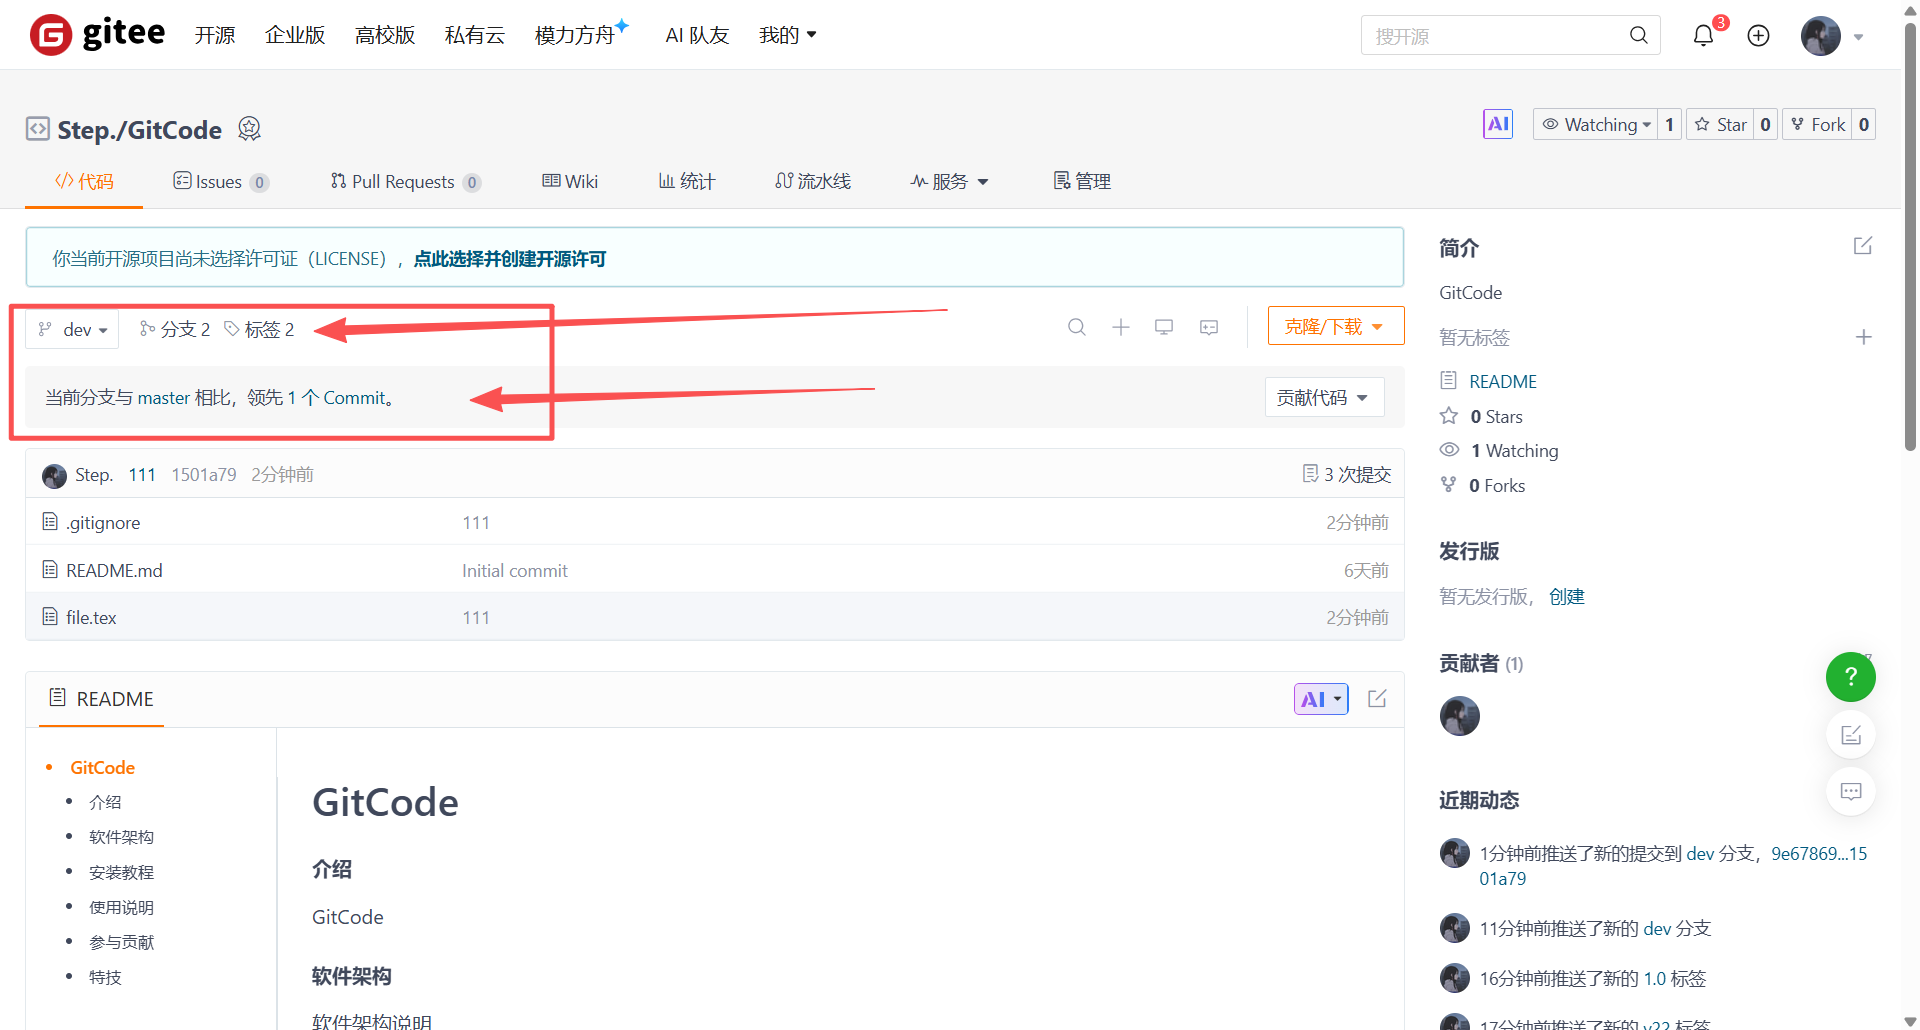Click the repository badge icon beside GitCode title
The width and height of the screenshot is (1920, 1030).
tap(249, 129)
